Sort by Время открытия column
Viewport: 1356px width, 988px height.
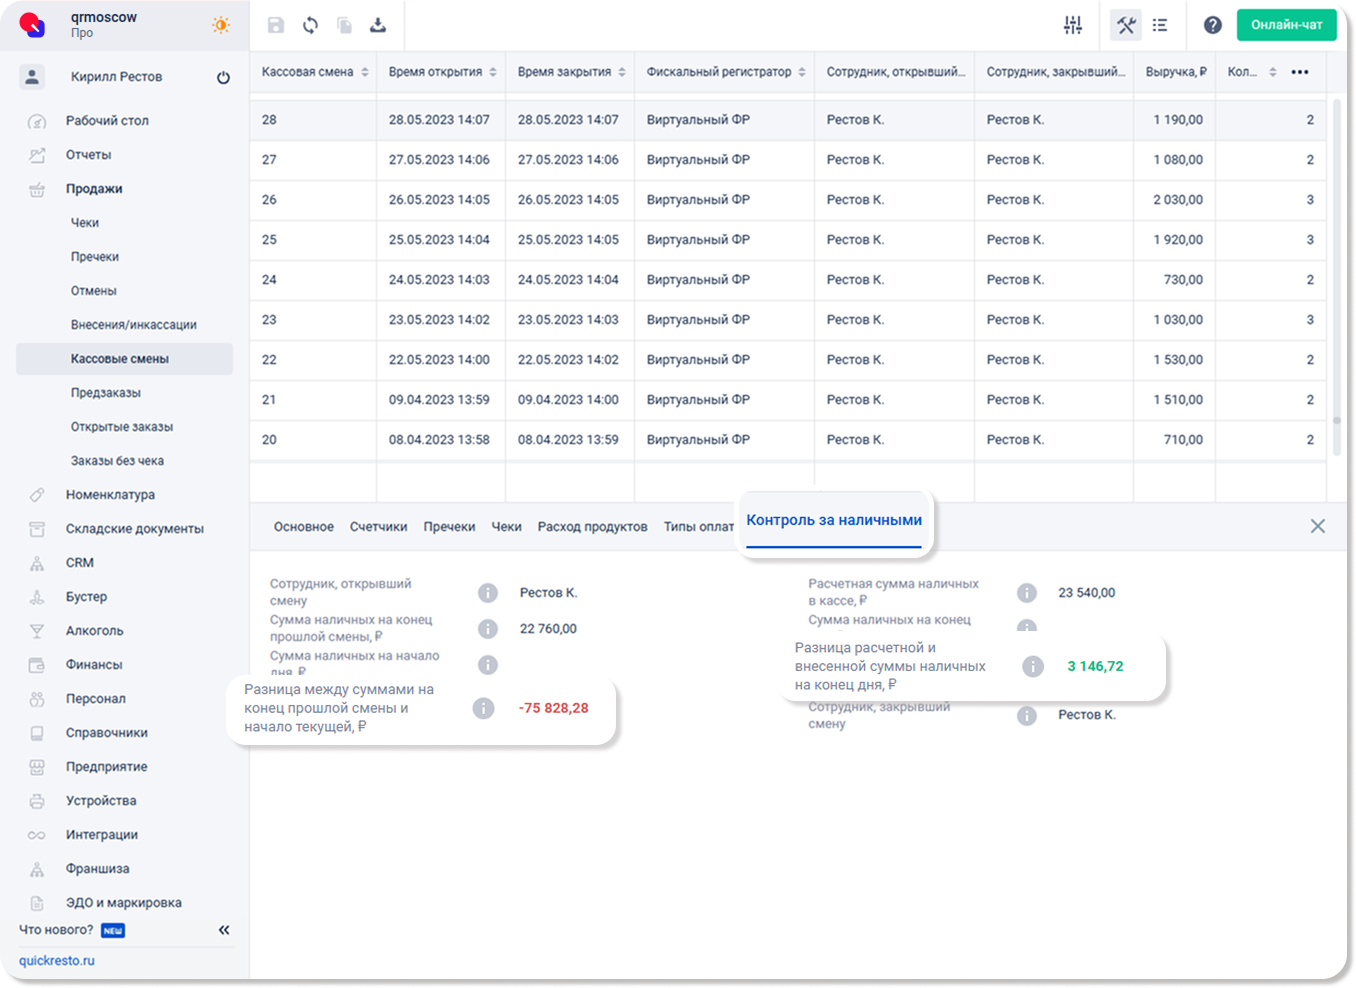(493, 72)
